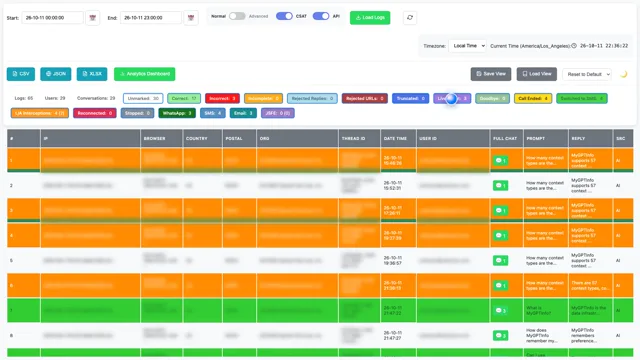The height and width of the screenshot is (360, 640).
Task: Filter by the SMS: 4 chip
Action: click(213, 113)
